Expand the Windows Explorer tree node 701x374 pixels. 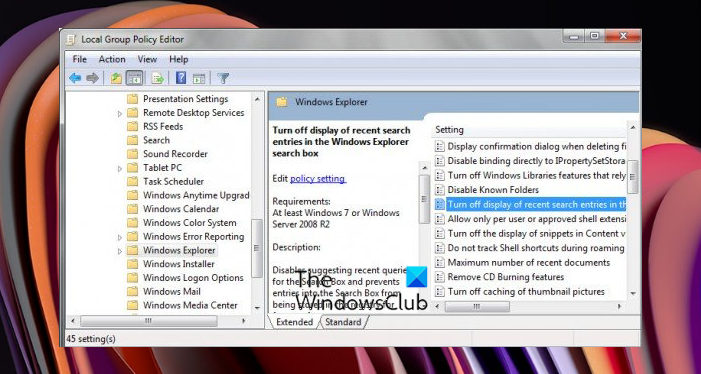(119, 251)
